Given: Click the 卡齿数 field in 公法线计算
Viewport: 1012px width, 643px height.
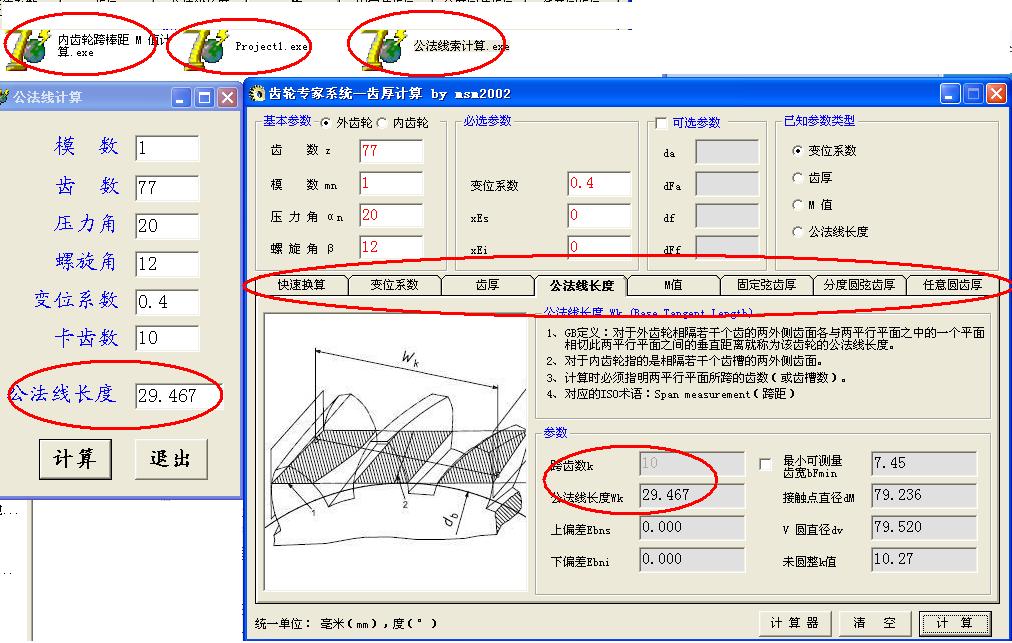Looking at the screenshot, I should pos(167,338).
